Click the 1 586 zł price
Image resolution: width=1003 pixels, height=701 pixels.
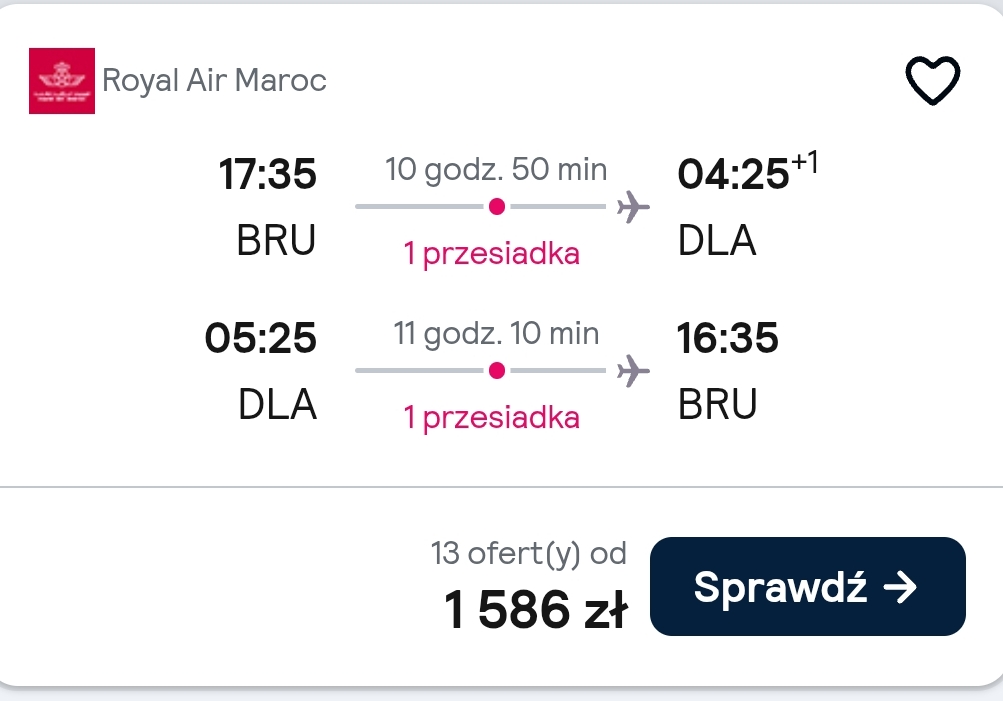536,609
